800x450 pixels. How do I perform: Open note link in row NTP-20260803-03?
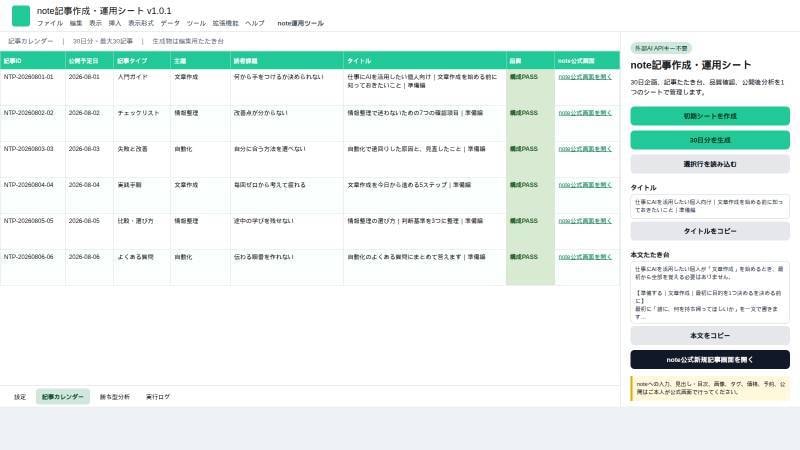585,149
